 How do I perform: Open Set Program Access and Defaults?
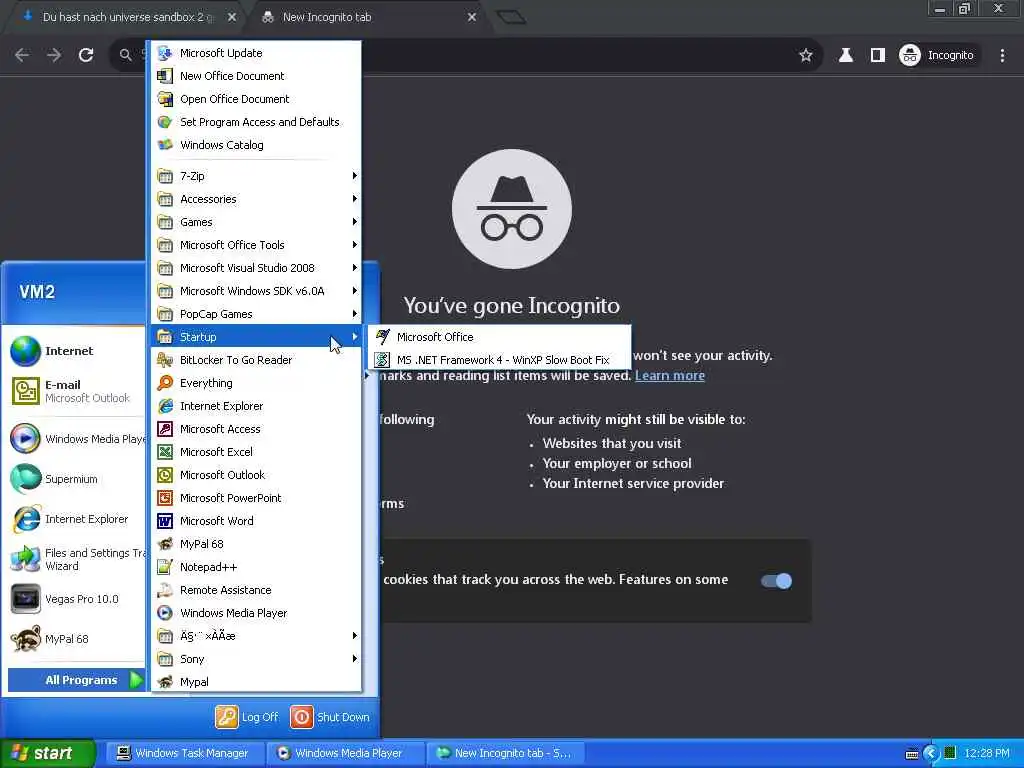[256, 121]
